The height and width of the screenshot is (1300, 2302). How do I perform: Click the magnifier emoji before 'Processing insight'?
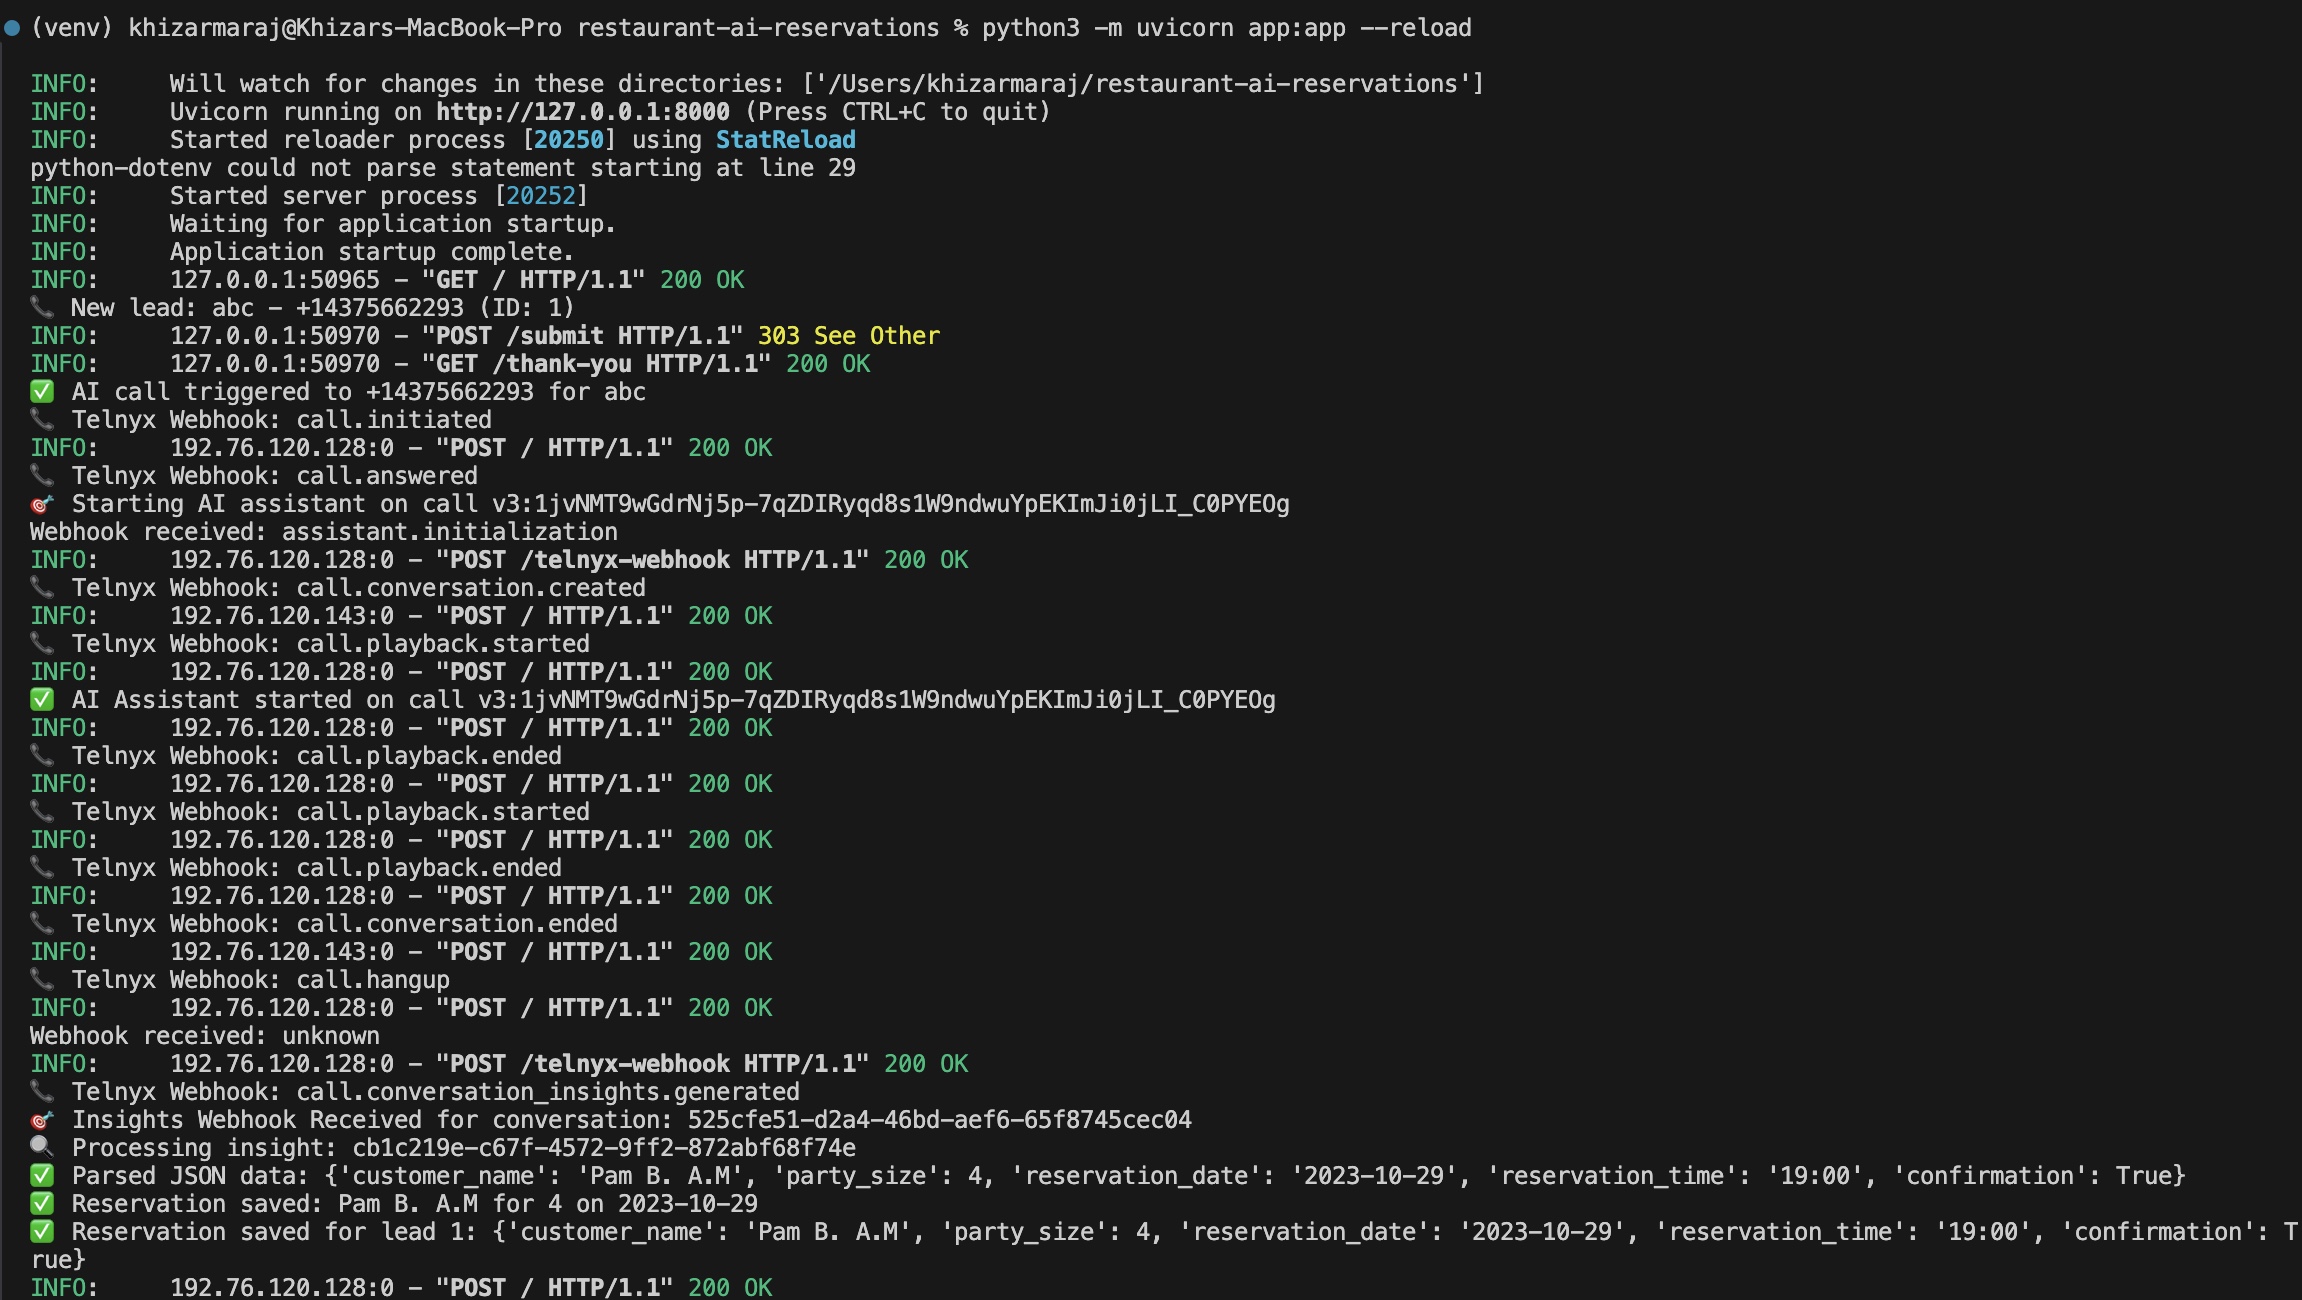click(42, 1147)
